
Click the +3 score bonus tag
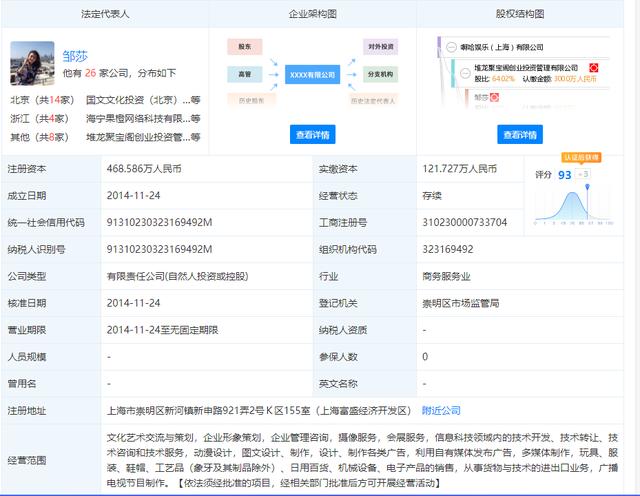pos(584,175)
